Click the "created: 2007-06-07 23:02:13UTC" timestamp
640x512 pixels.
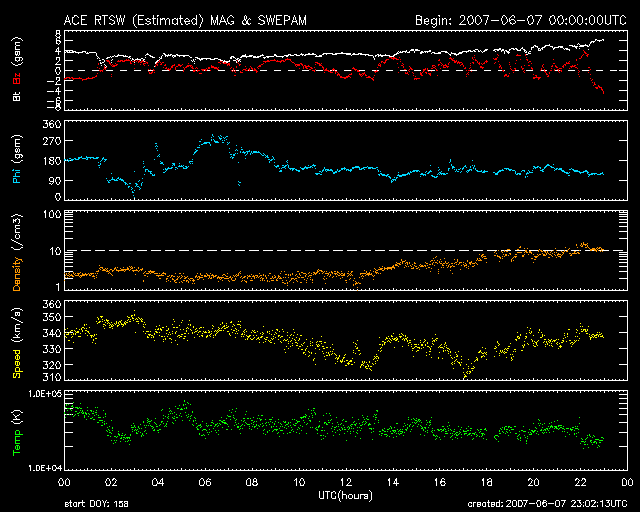point(547,504)
